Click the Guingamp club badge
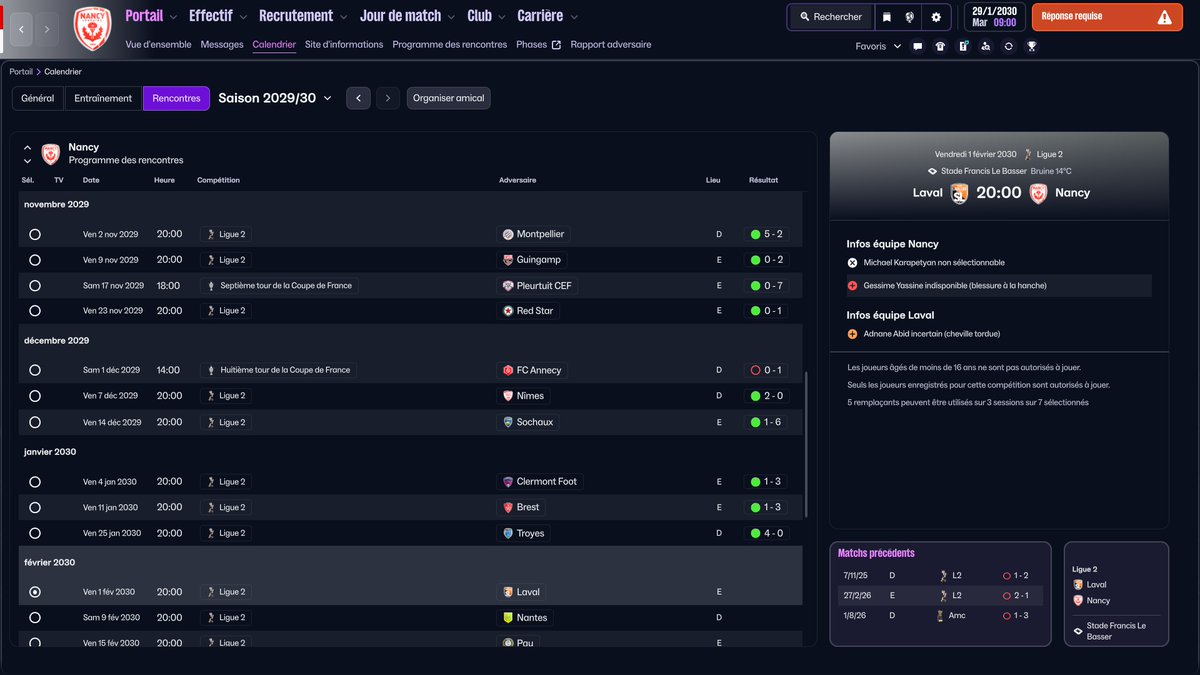 tap(508, 260)
